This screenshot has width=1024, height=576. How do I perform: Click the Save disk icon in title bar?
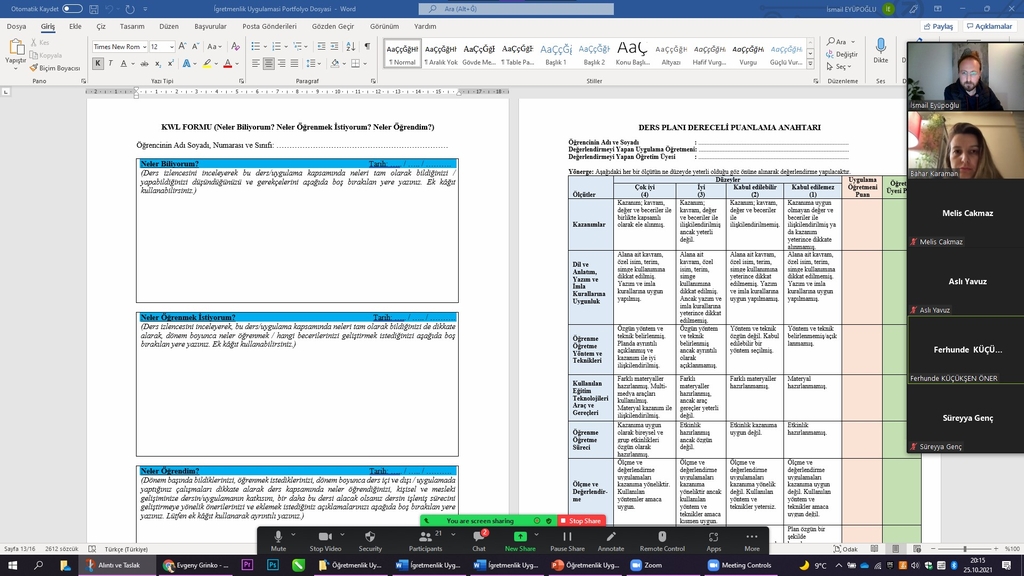(x=94, y=9)
